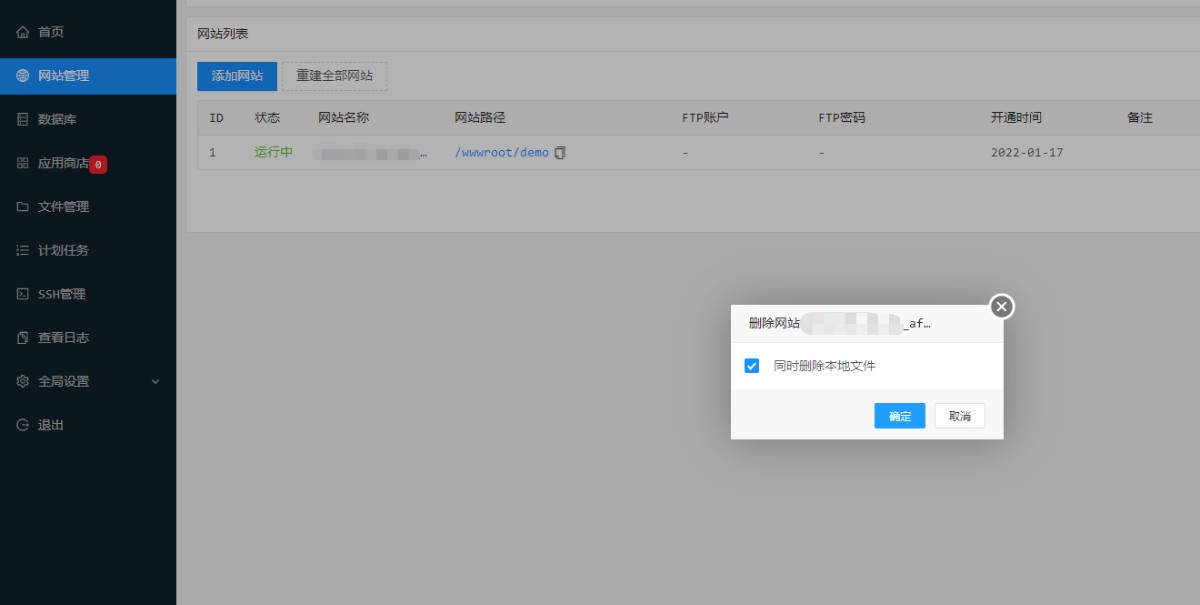The image size is (1200, 605).
Task: Click the red badge on 应用商店
Action: pos(98,164)
